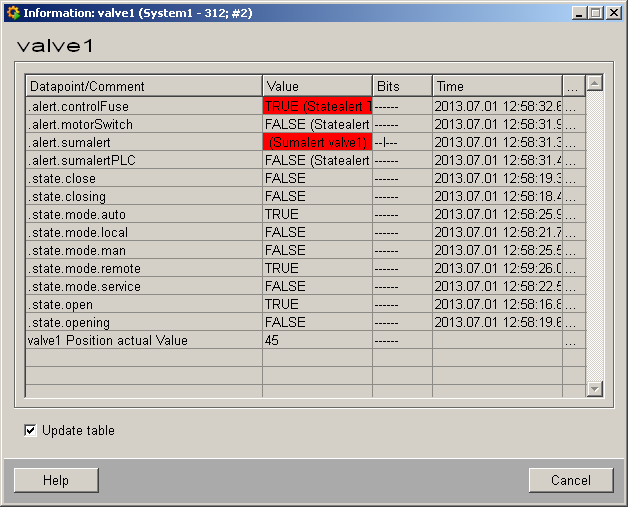
Task: Open ellipsis for valve1 Position row
Action: 574,340
